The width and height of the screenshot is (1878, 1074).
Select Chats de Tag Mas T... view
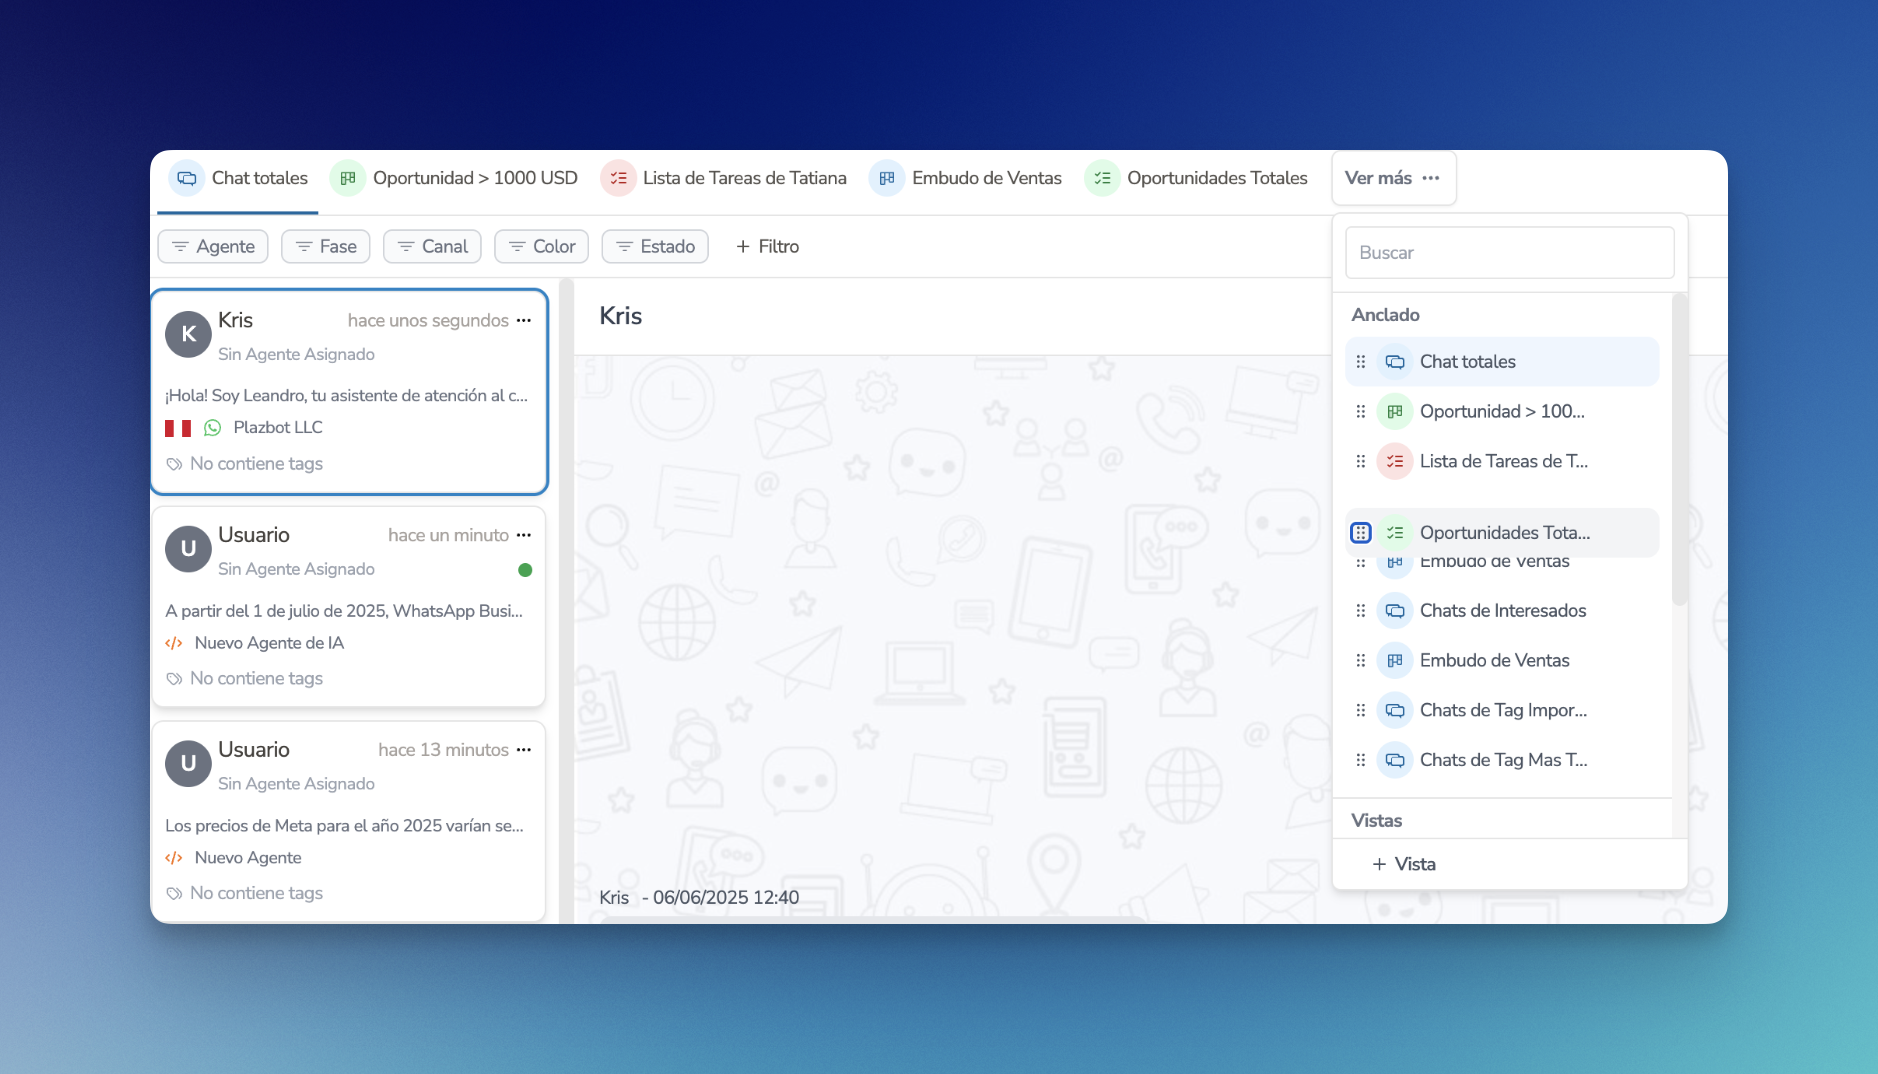pos(1502,761)
